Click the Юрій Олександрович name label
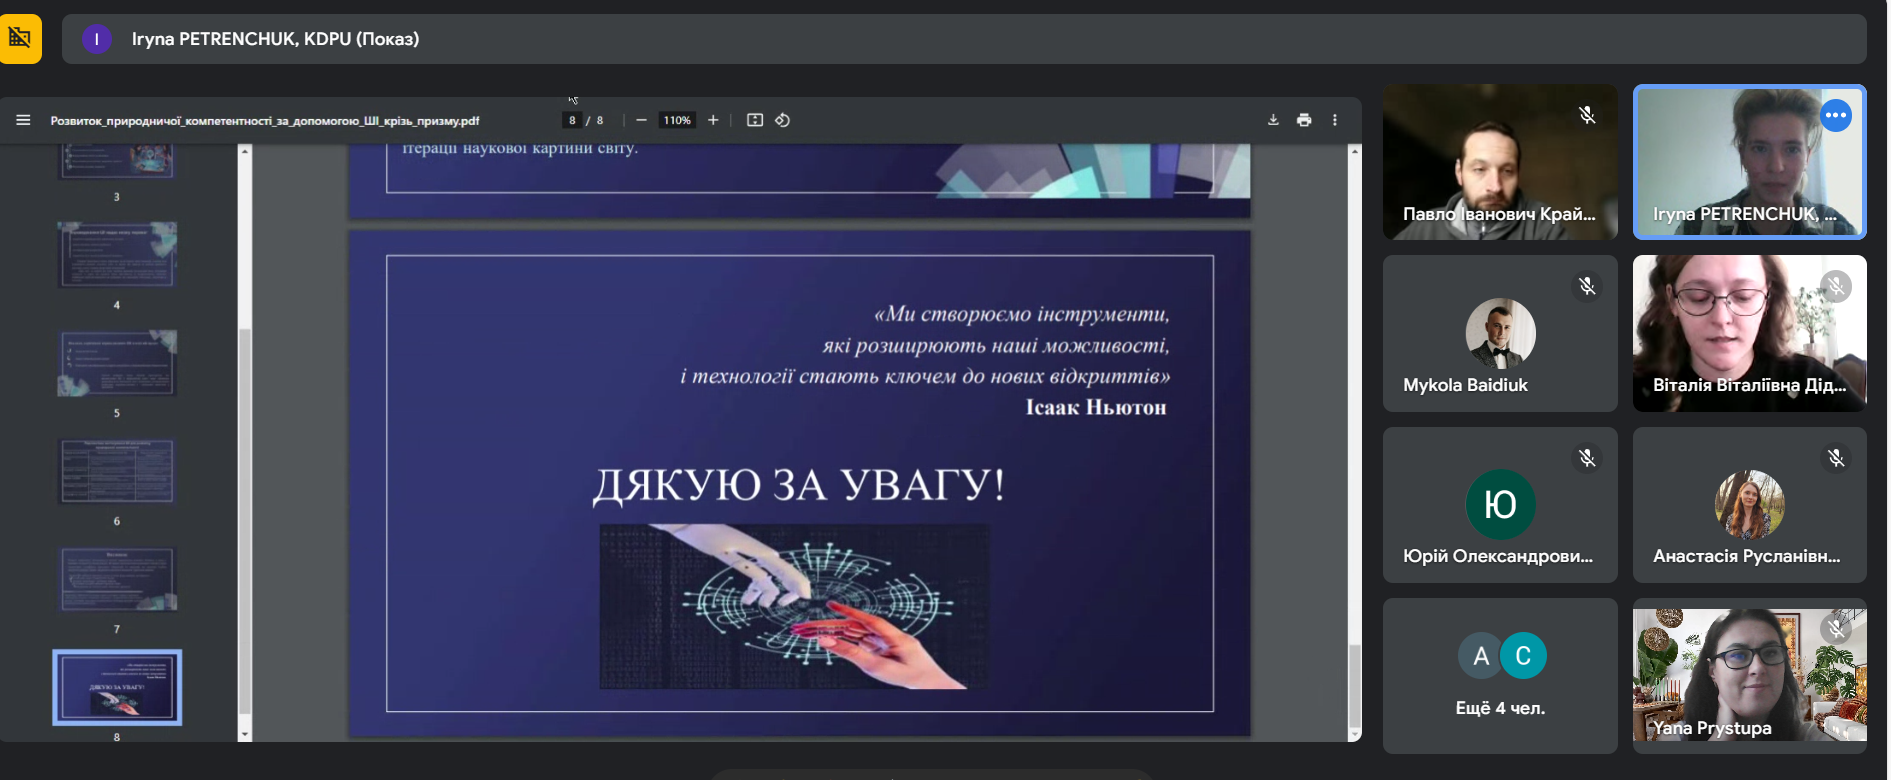 (1498, 556)
